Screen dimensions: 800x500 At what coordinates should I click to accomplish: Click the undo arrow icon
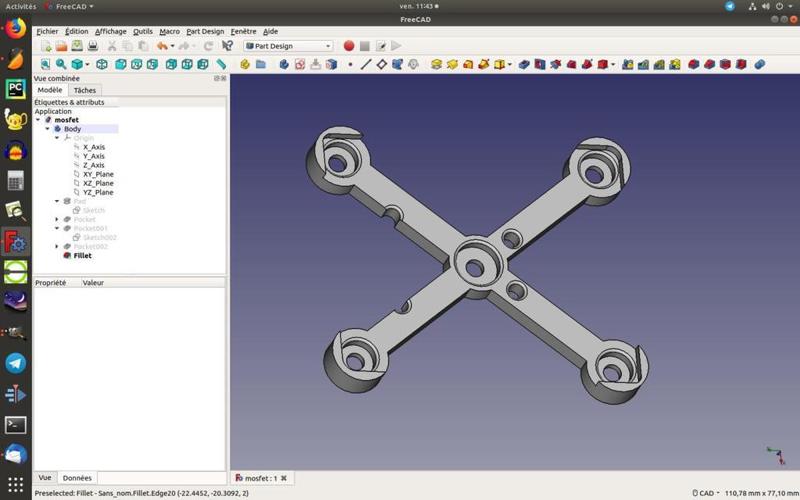(x=161, y=46)
